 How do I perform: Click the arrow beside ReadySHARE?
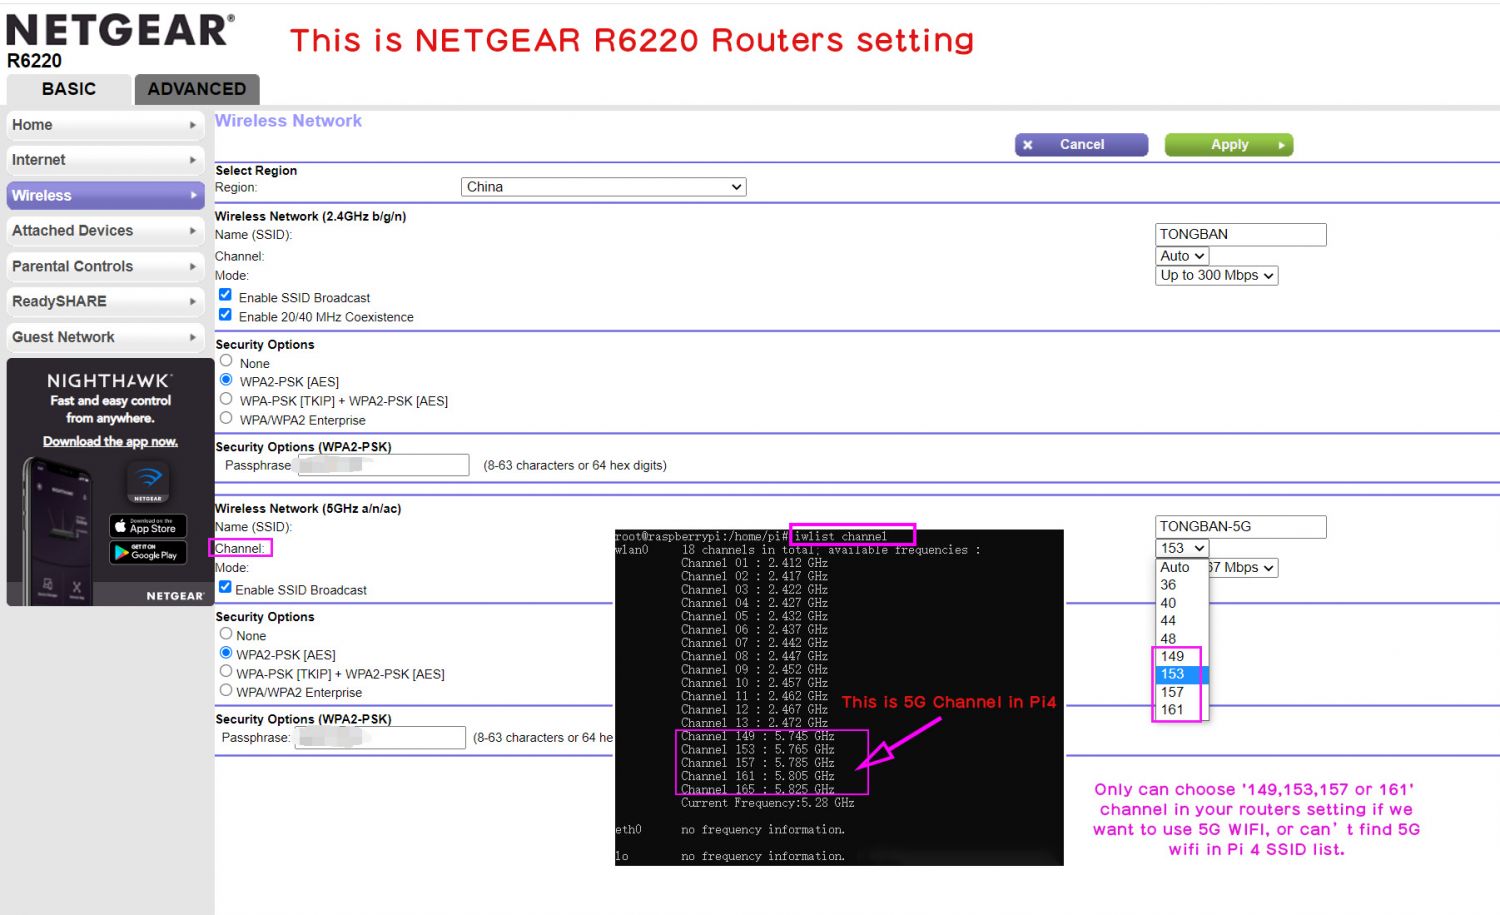193,301
